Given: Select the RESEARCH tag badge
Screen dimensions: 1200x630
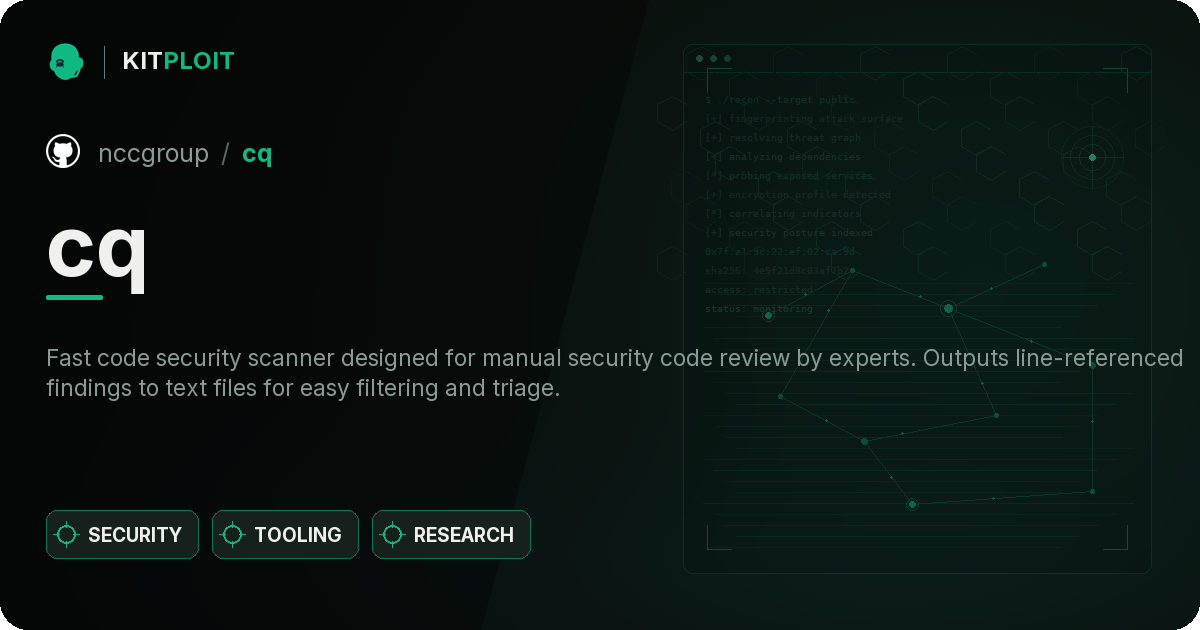Looking at the screenshot, I should pos(451,535).
